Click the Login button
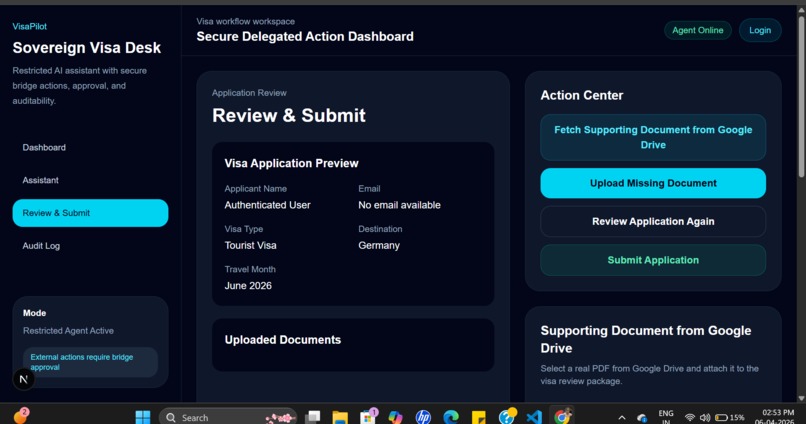 click(x=760, y=30)
